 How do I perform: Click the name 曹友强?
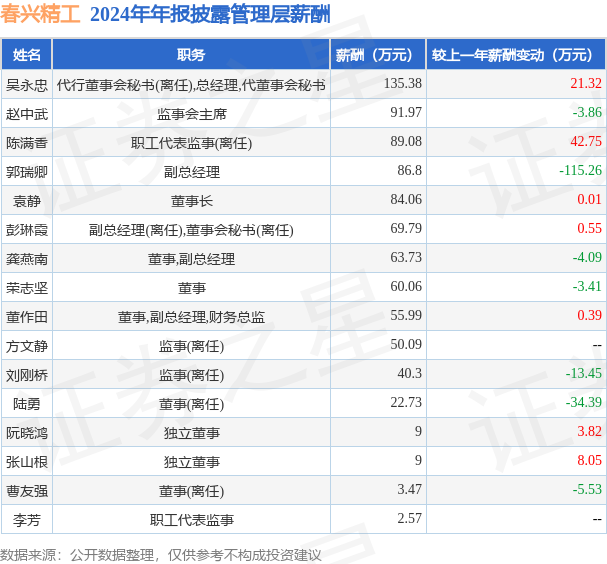[x=27, y=491]
